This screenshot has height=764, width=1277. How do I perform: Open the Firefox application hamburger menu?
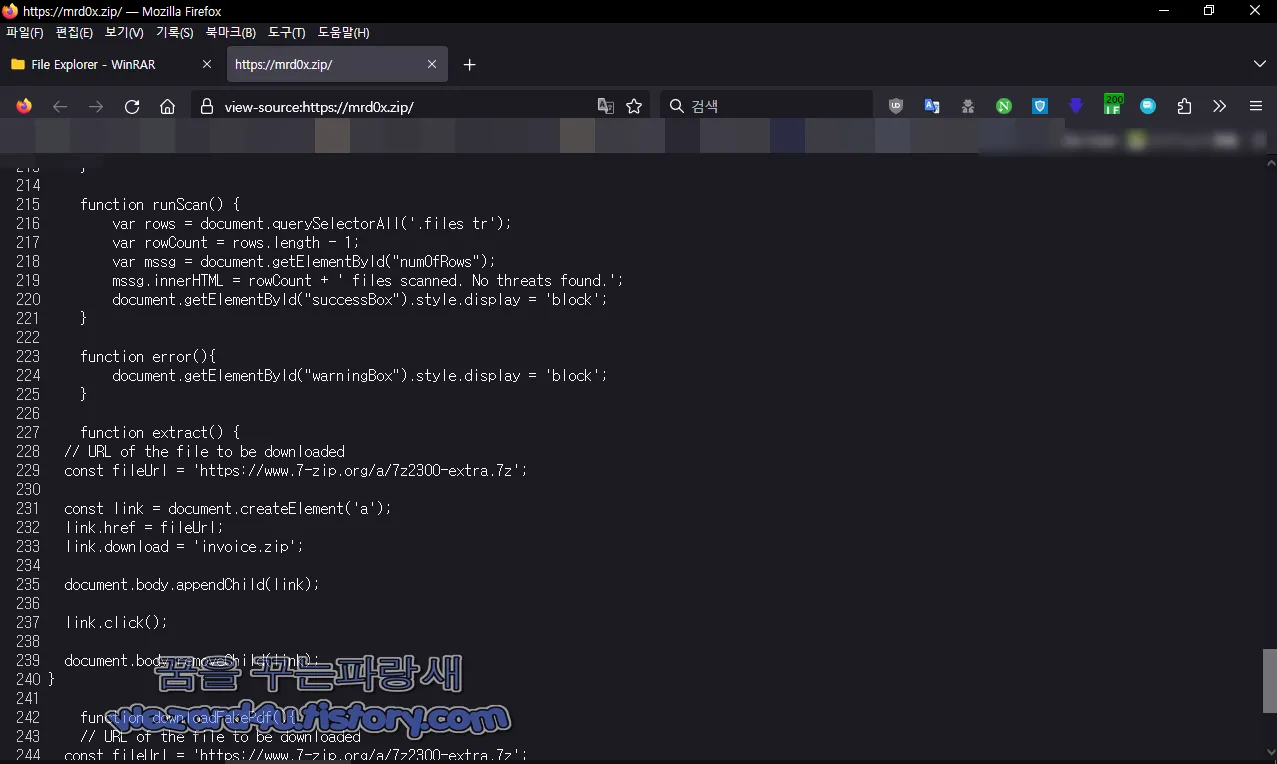point(1256,106)
